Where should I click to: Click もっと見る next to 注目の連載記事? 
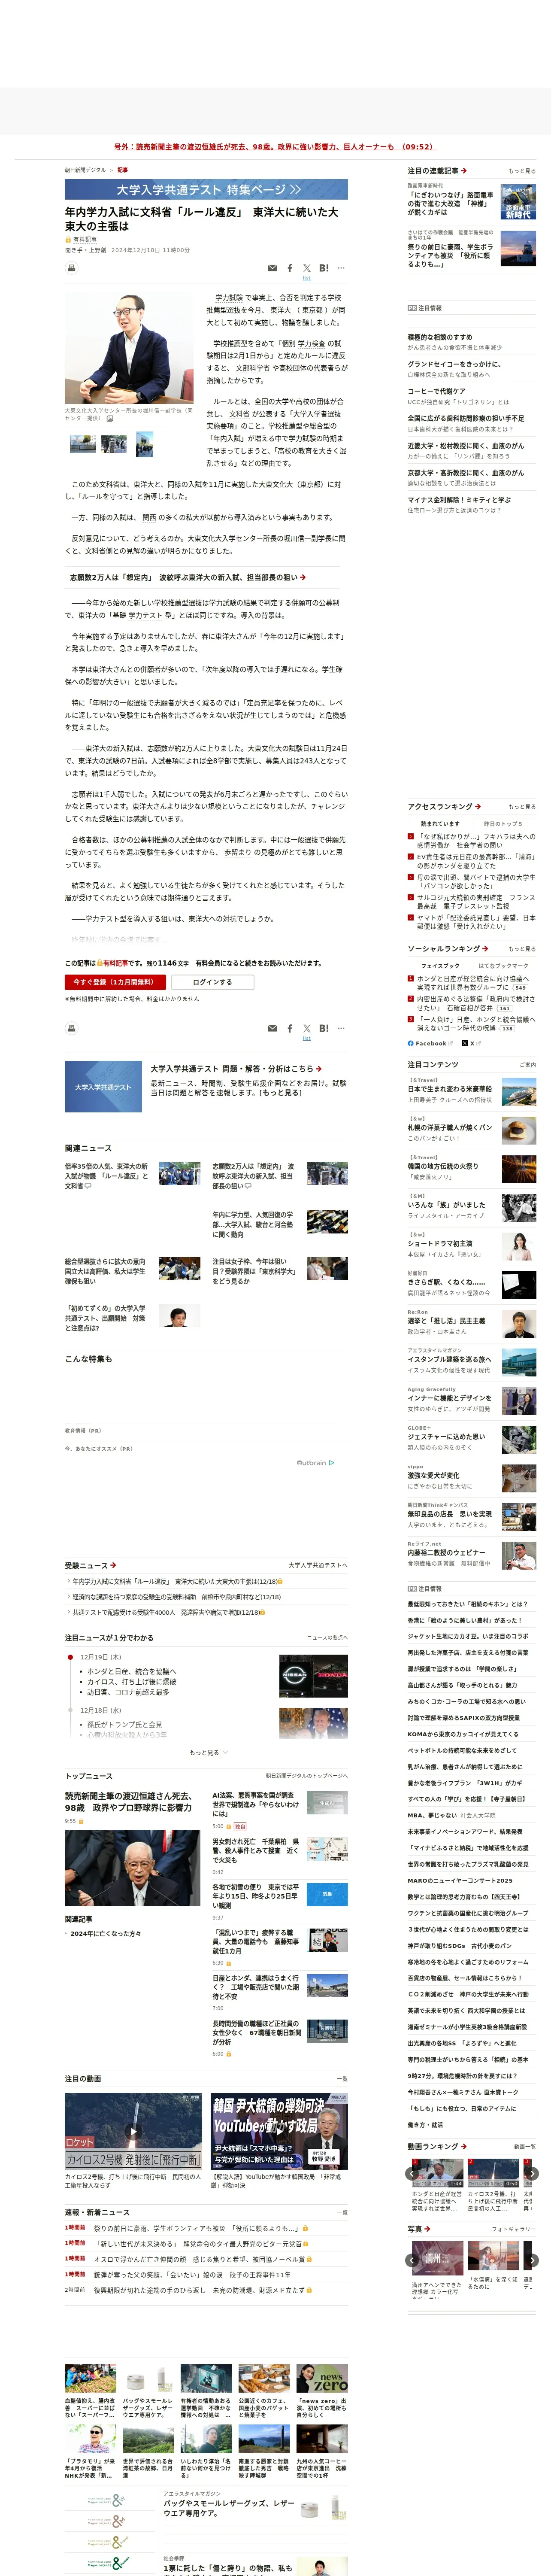[521, 171]
